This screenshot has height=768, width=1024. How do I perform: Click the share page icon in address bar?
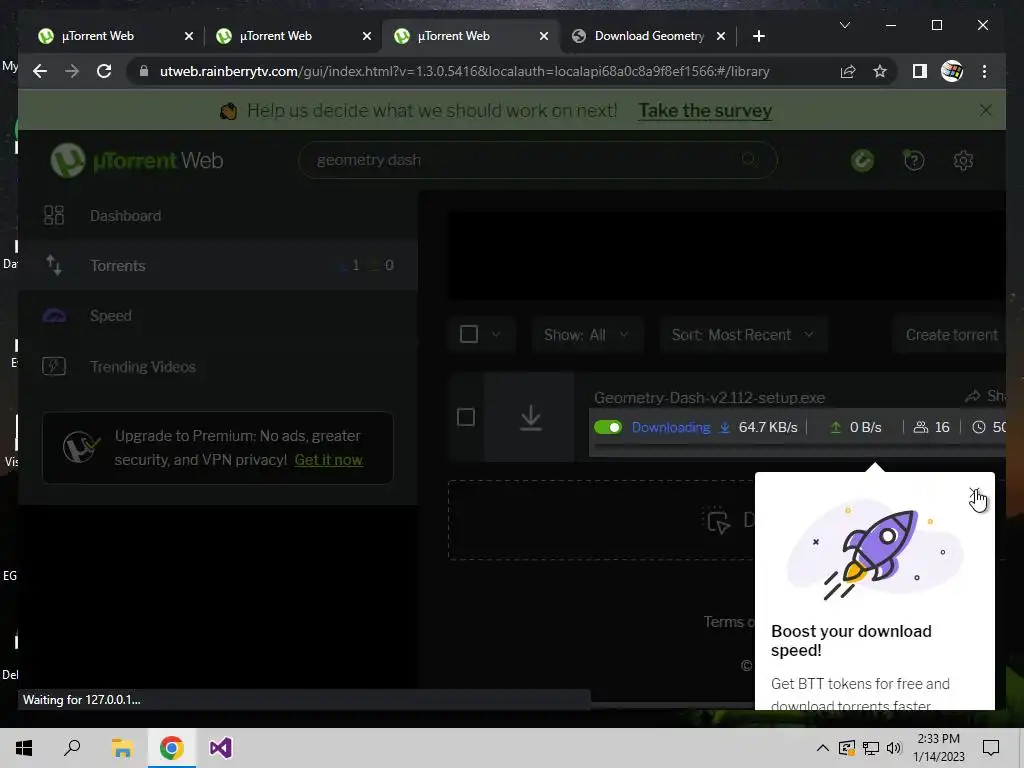(x=848, y=71)
